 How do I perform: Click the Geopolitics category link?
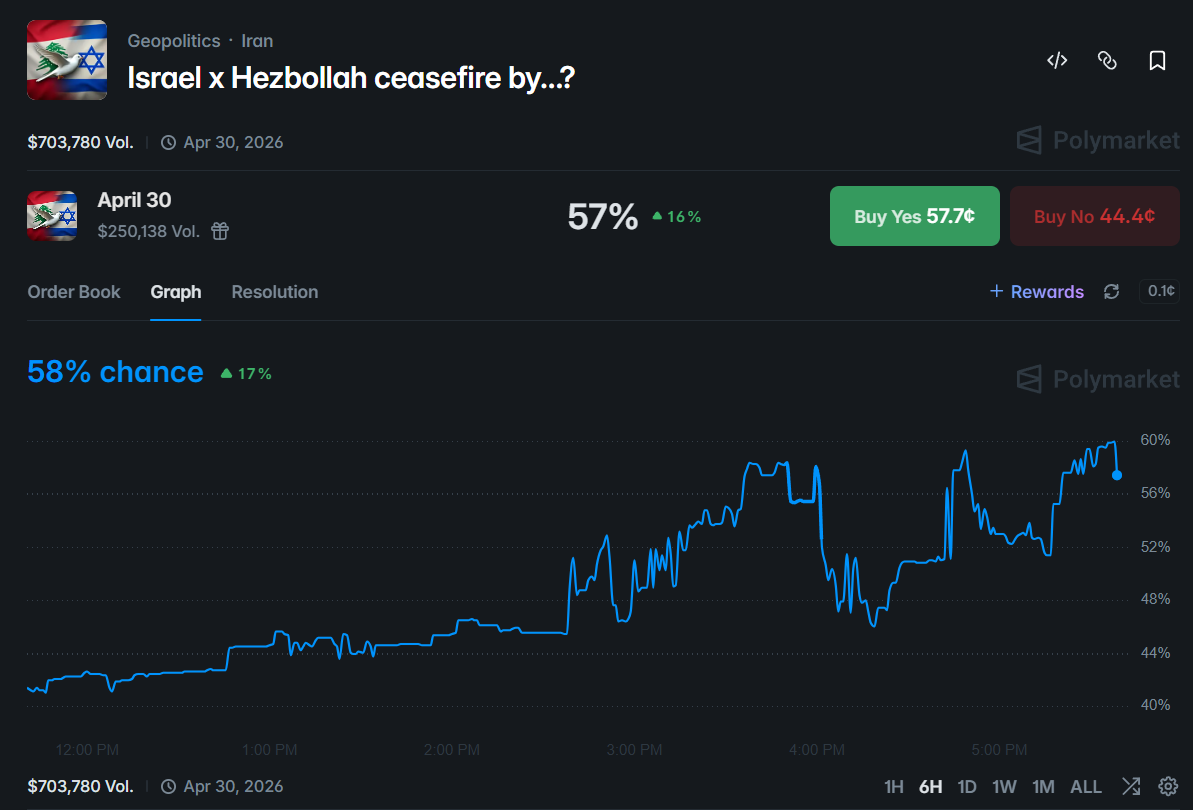[174, 41]
